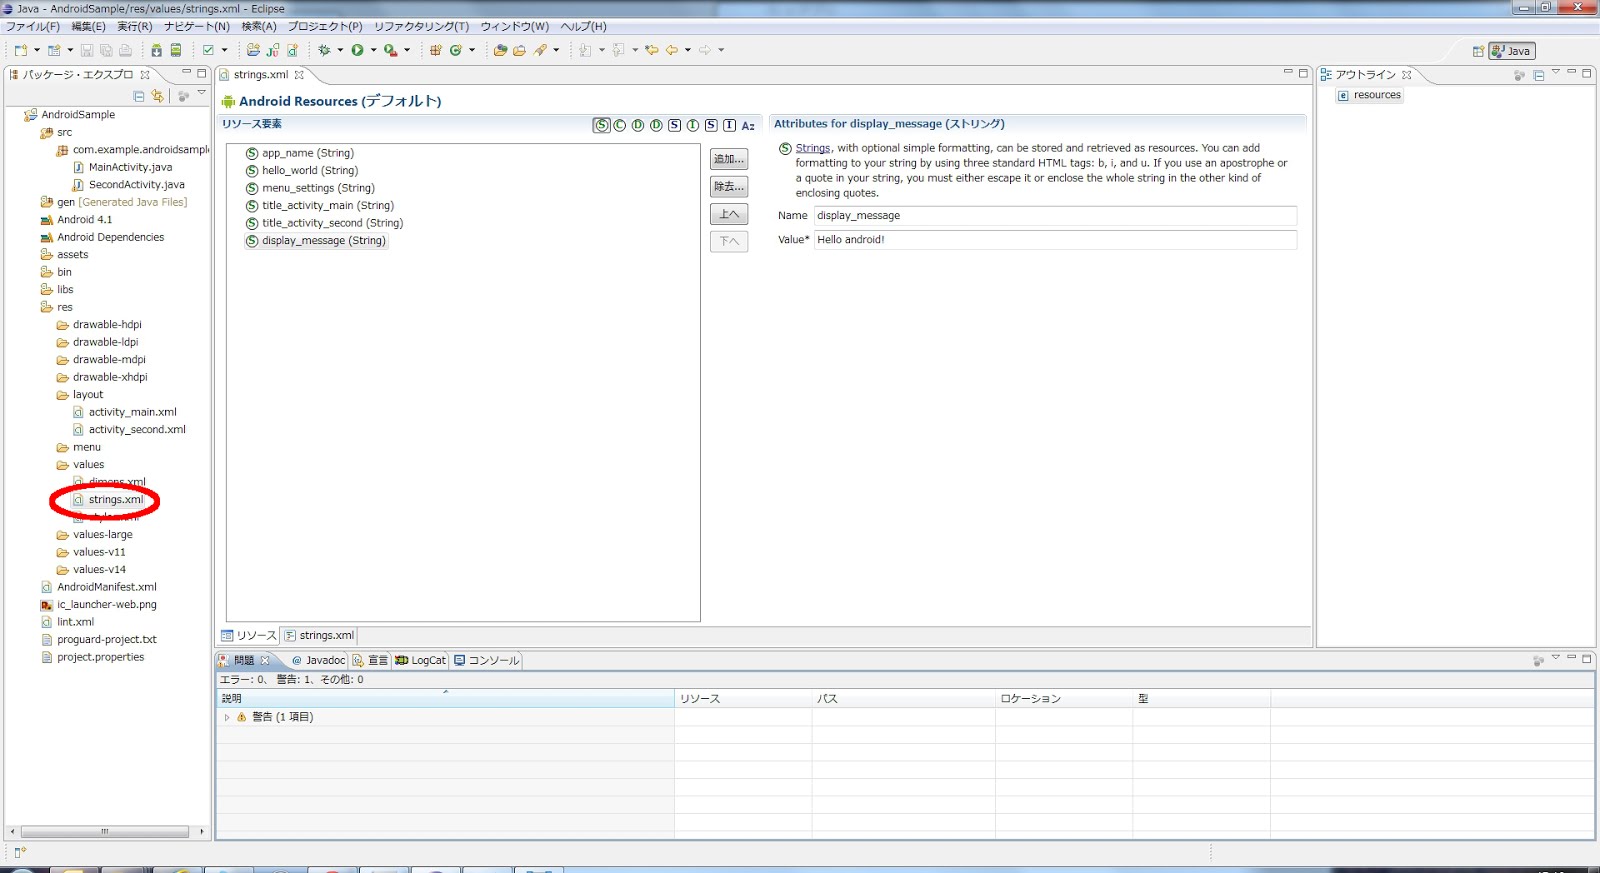Image resolution: width=1600 pixels, height=873 pixels.
Task: Toggle the Color (C) resource filter
Action: coord(619,125)
